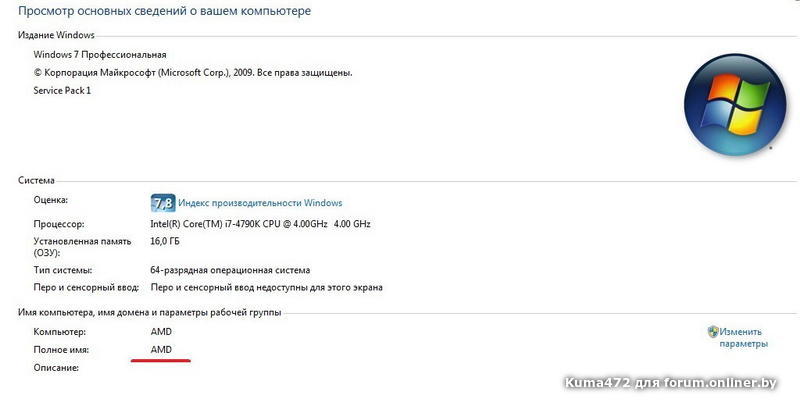Click the 64-разрядная операционная система value

point(230,270)
